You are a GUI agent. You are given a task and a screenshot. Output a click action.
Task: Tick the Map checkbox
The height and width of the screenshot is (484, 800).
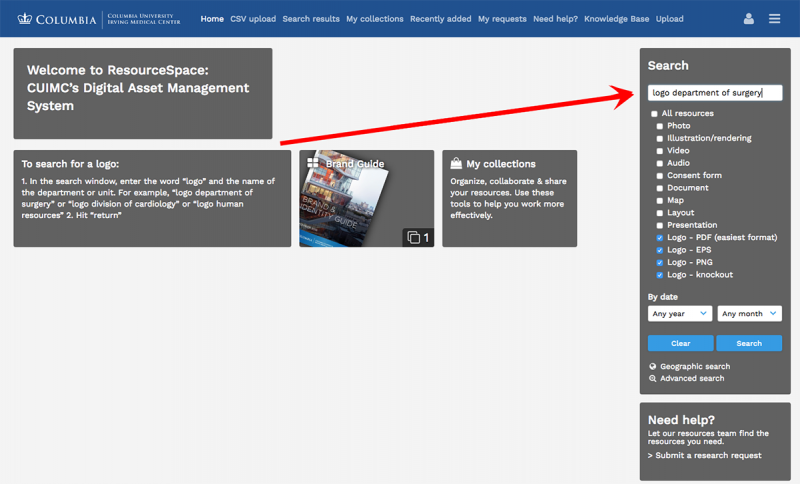(660, 200)
